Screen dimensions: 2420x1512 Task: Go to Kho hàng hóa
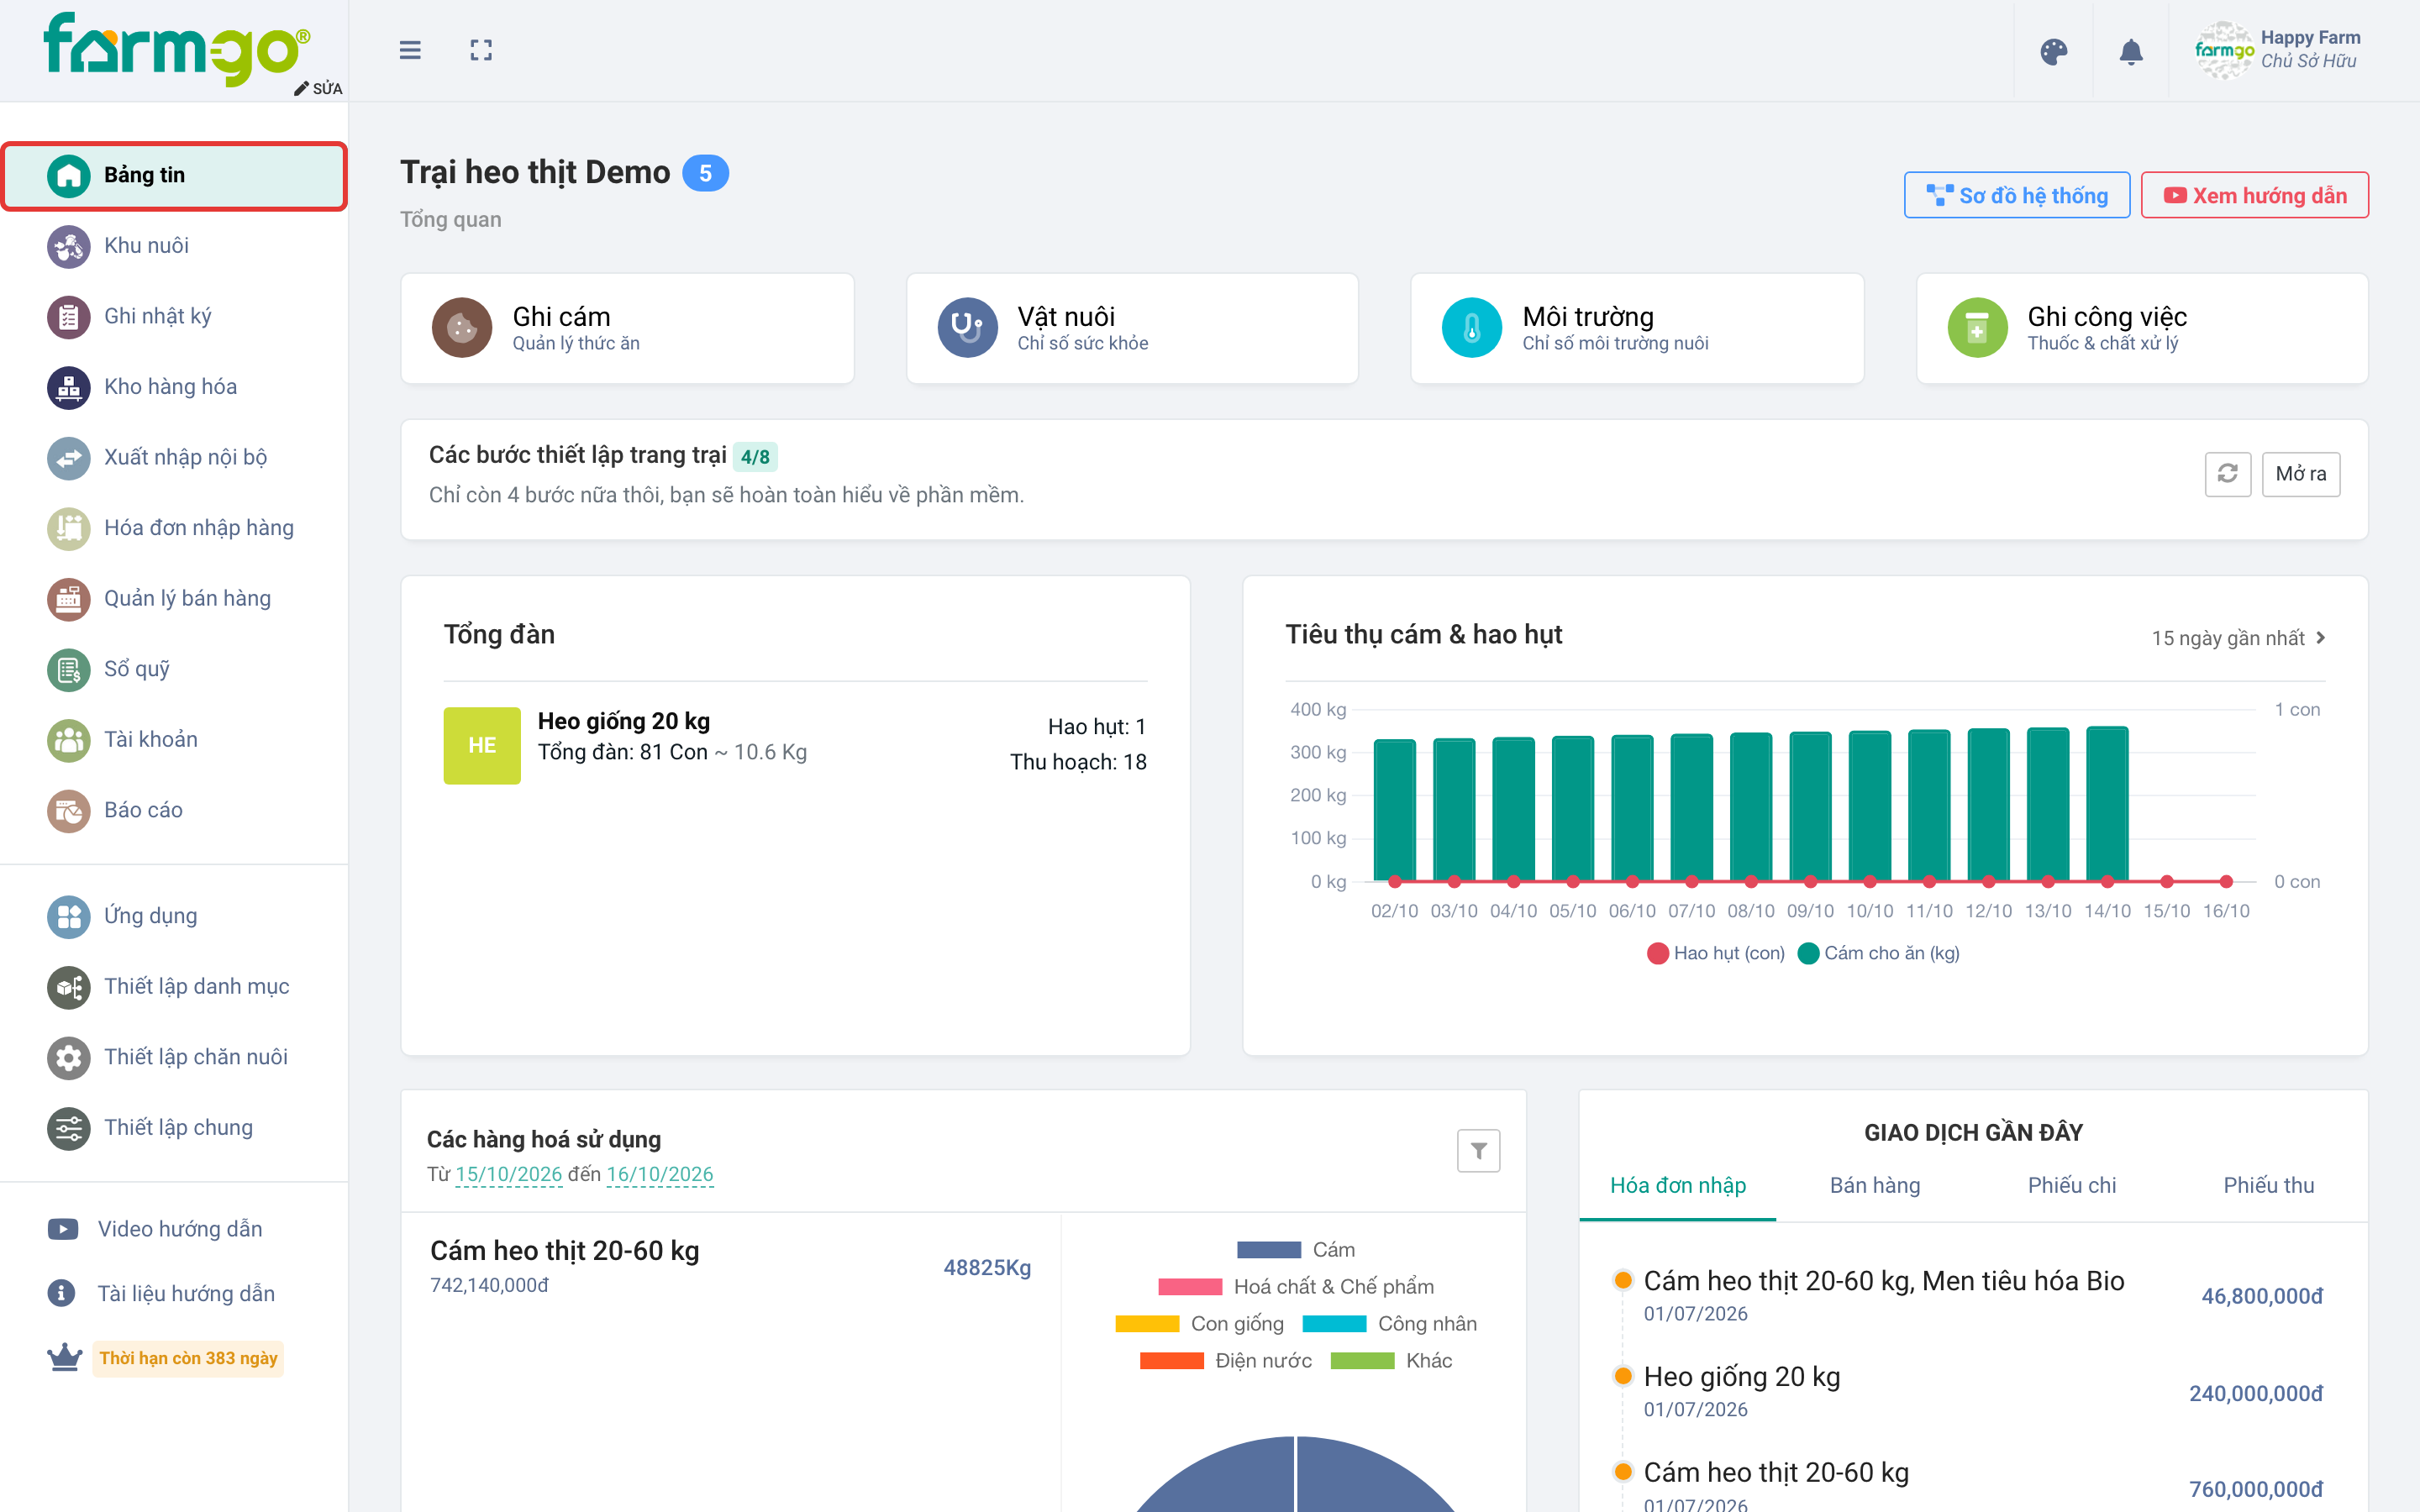click(x=174, y=386)
